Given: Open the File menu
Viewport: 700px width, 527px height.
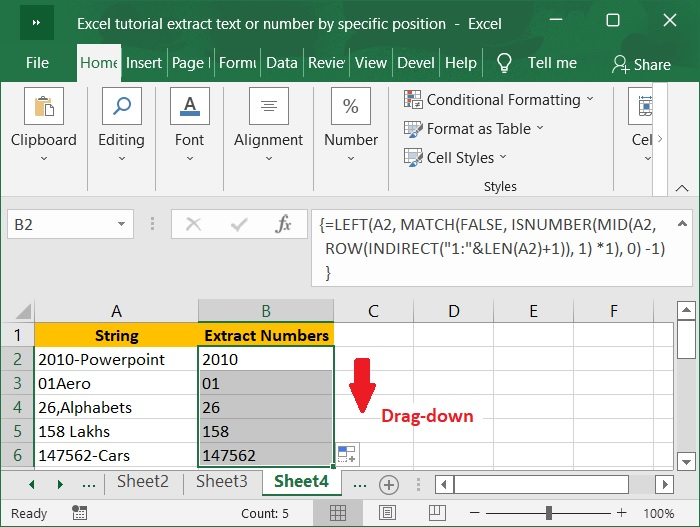Looking at the screenshot, I should pyautogui.click(x=37, y=63).
